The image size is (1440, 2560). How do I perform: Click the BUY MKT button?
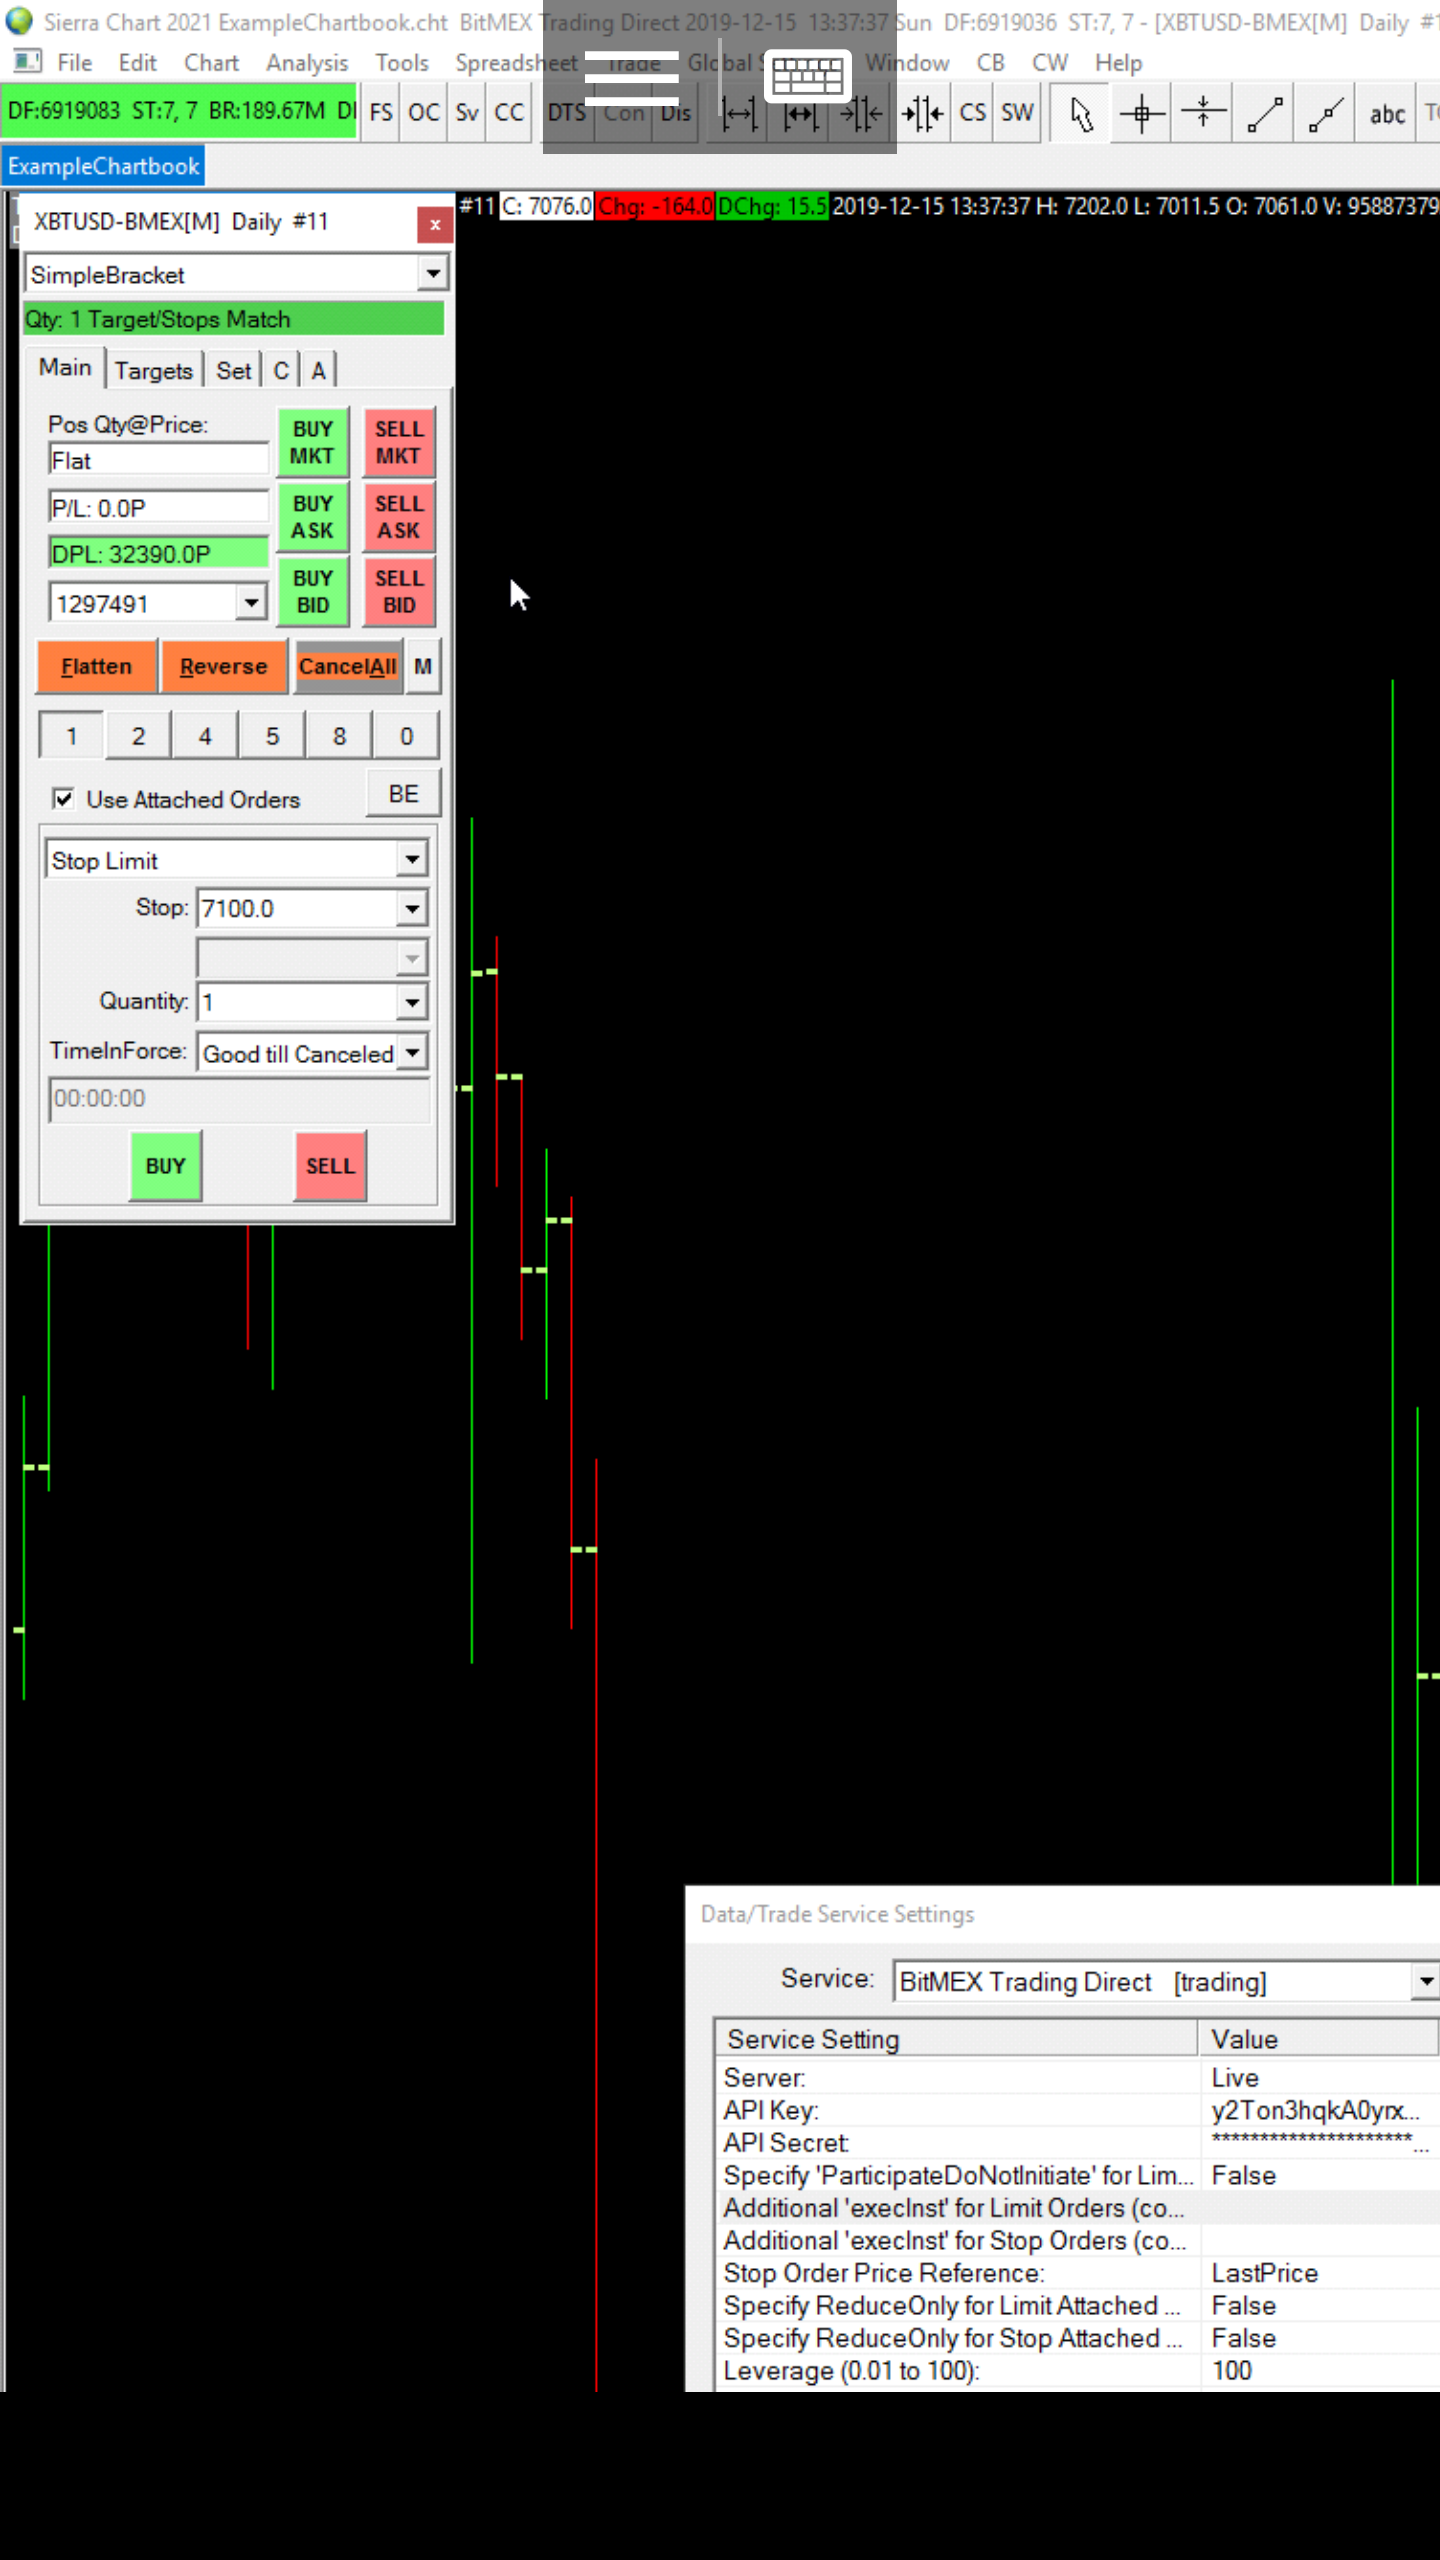313,442
